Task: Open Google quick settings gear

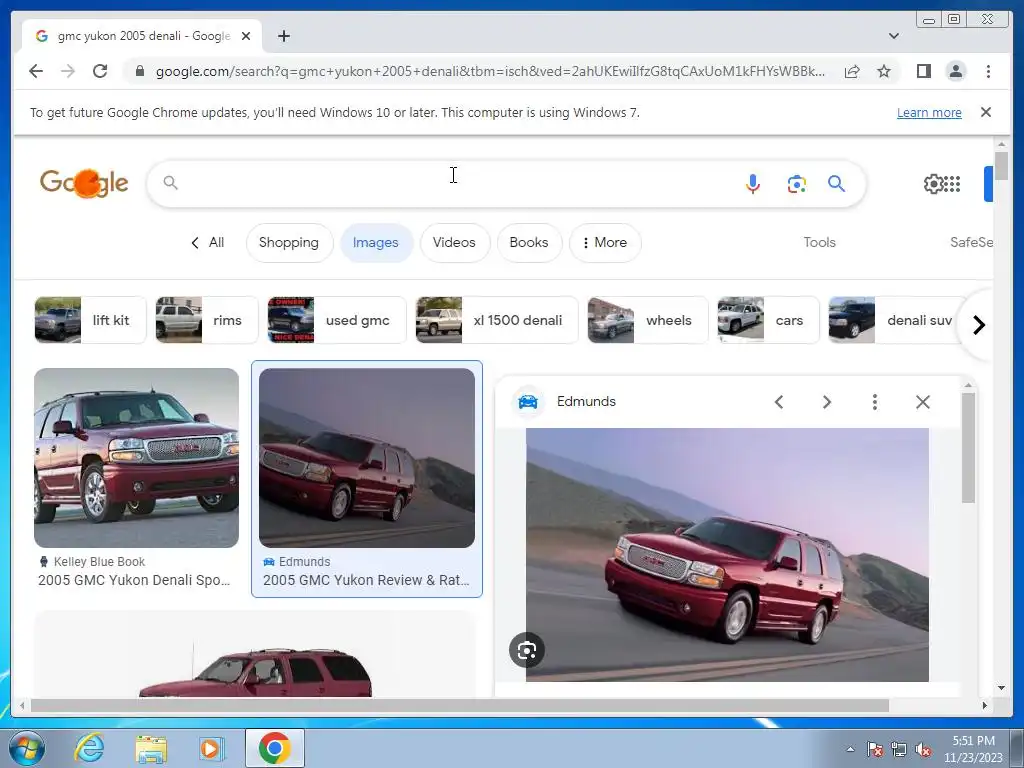Action: tap(933, 184)
